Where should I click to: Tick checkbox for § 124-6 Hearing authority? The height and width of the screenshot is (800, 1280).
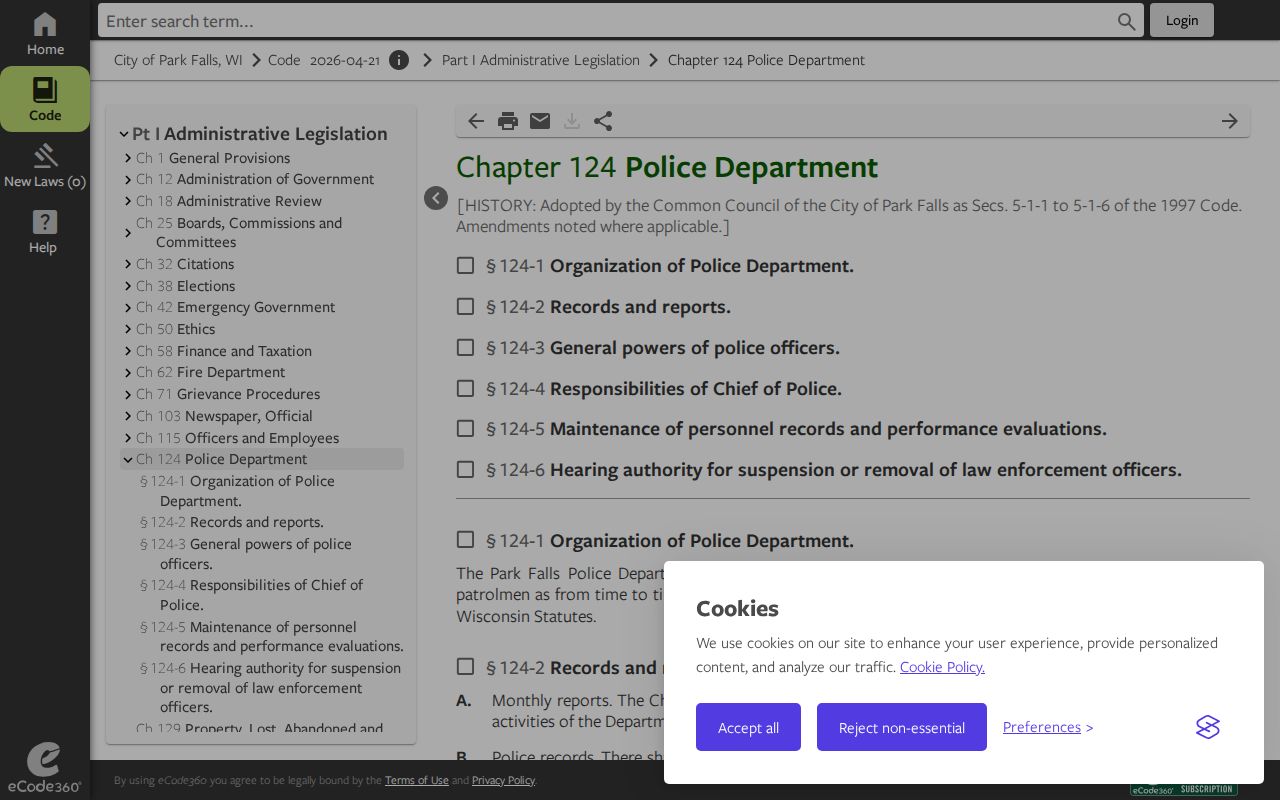(465, 470)
